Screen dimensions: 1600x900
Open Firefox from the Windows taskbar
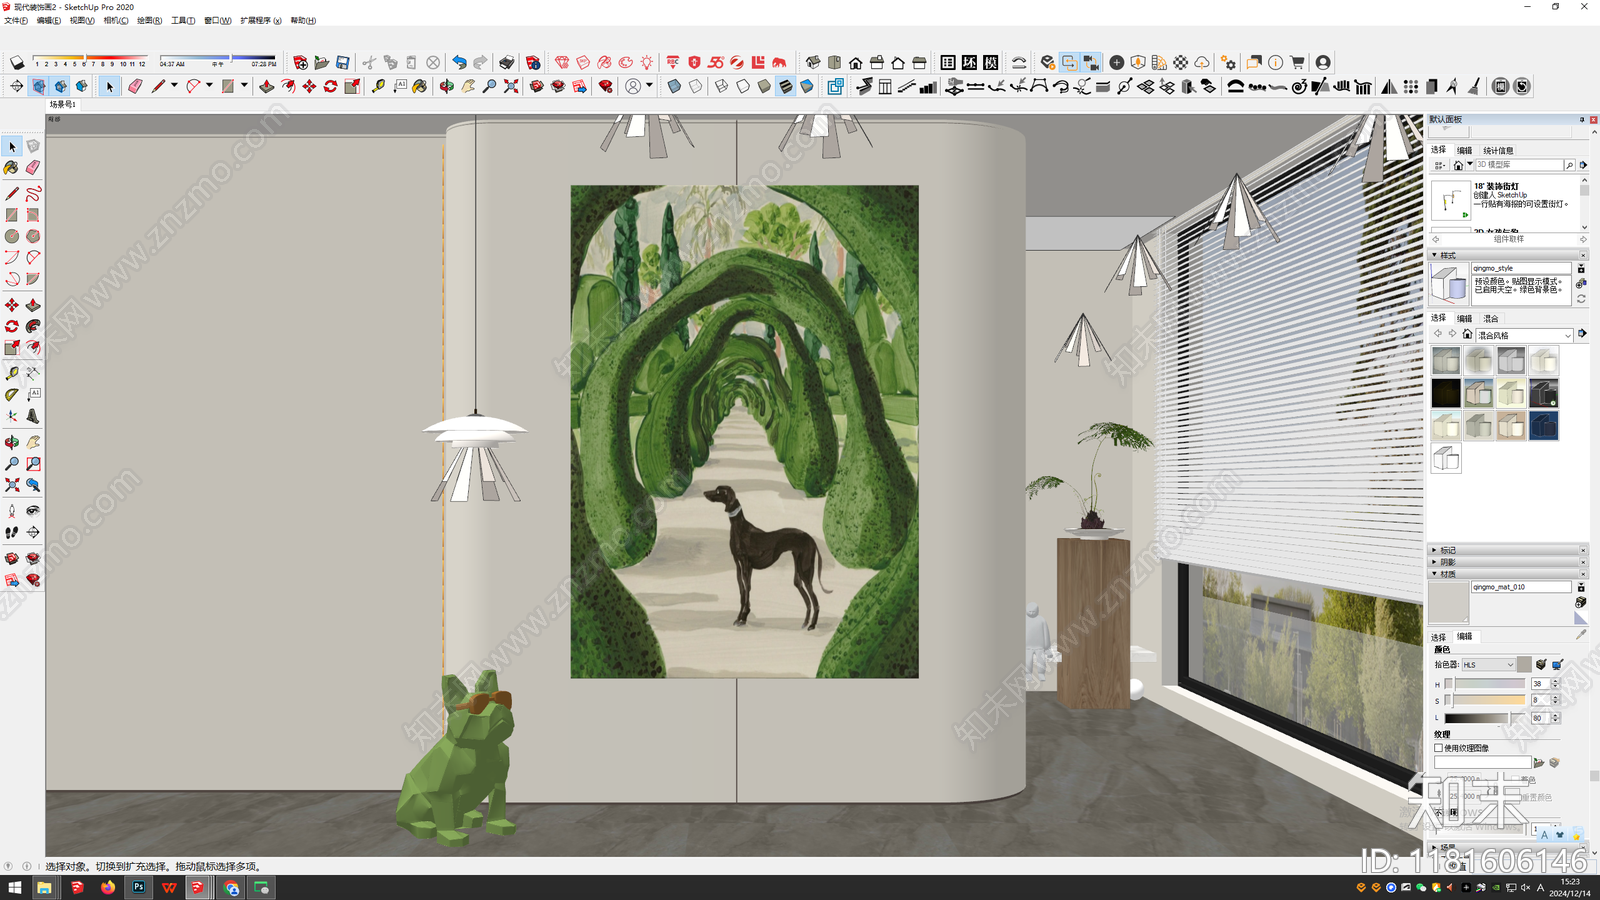coord(107,887)
